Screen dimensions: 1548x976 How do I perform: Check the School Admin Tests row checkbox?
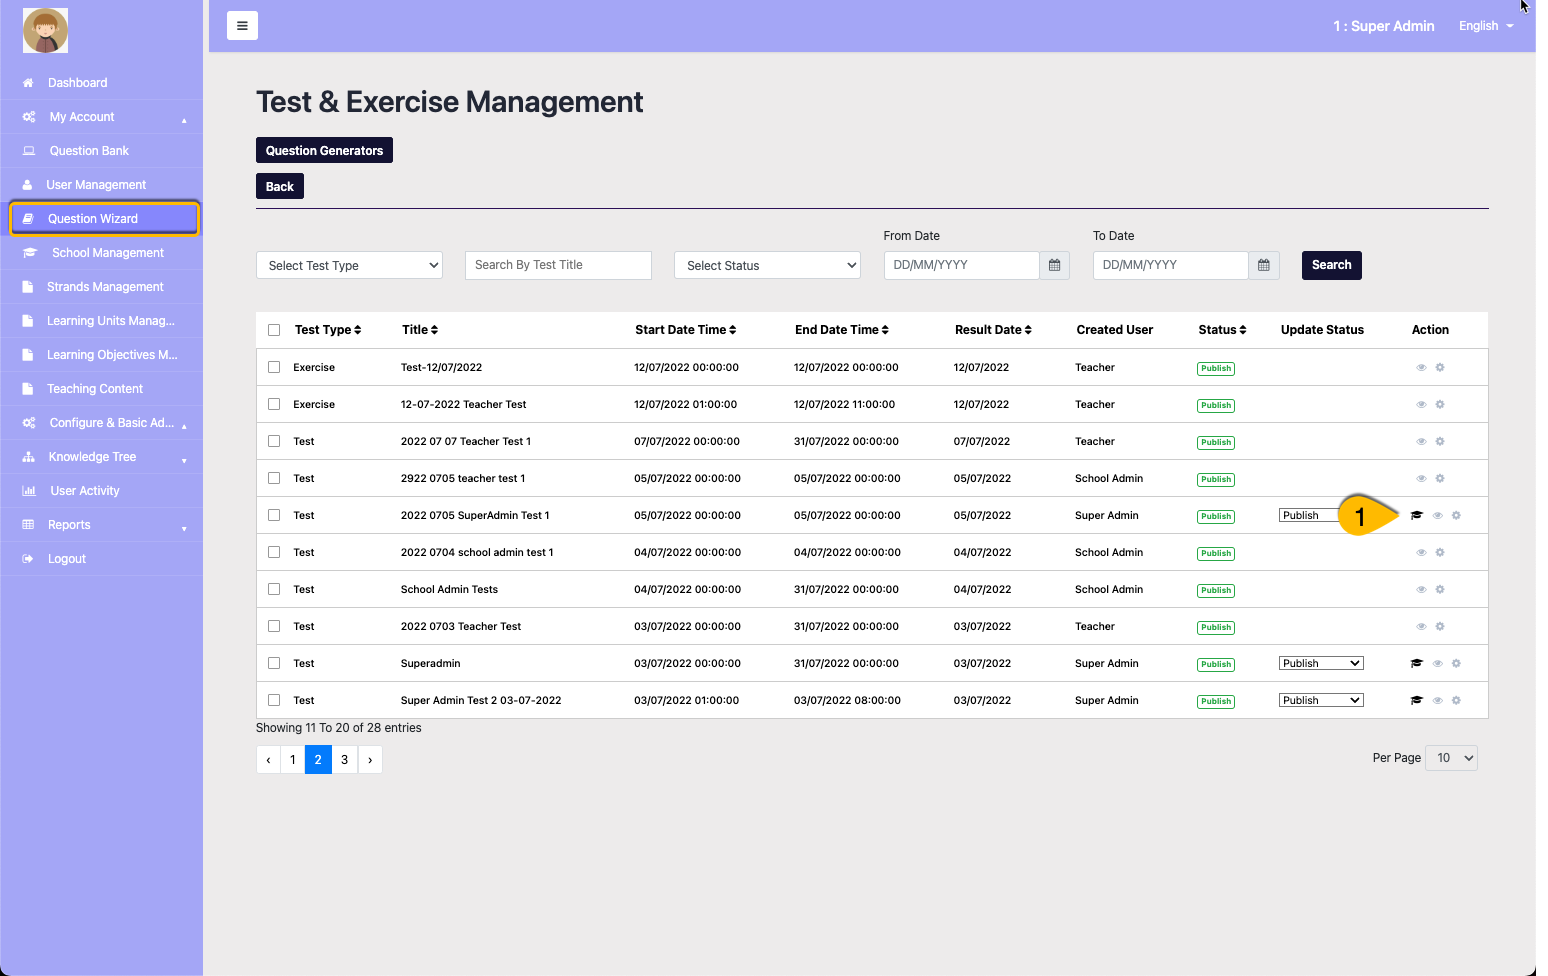tap(274, 589)
